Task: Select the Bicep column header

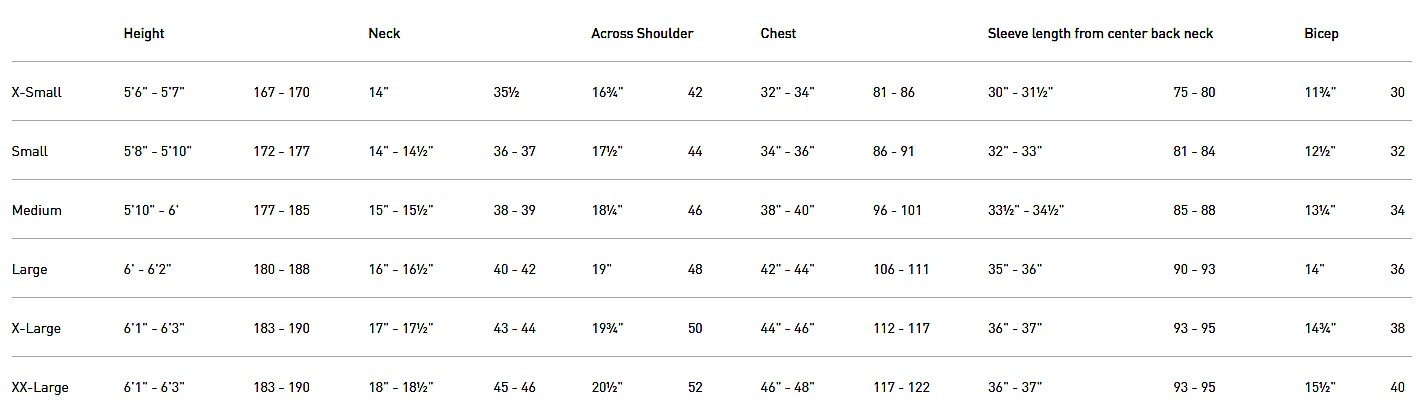Action: point(1321,33)
